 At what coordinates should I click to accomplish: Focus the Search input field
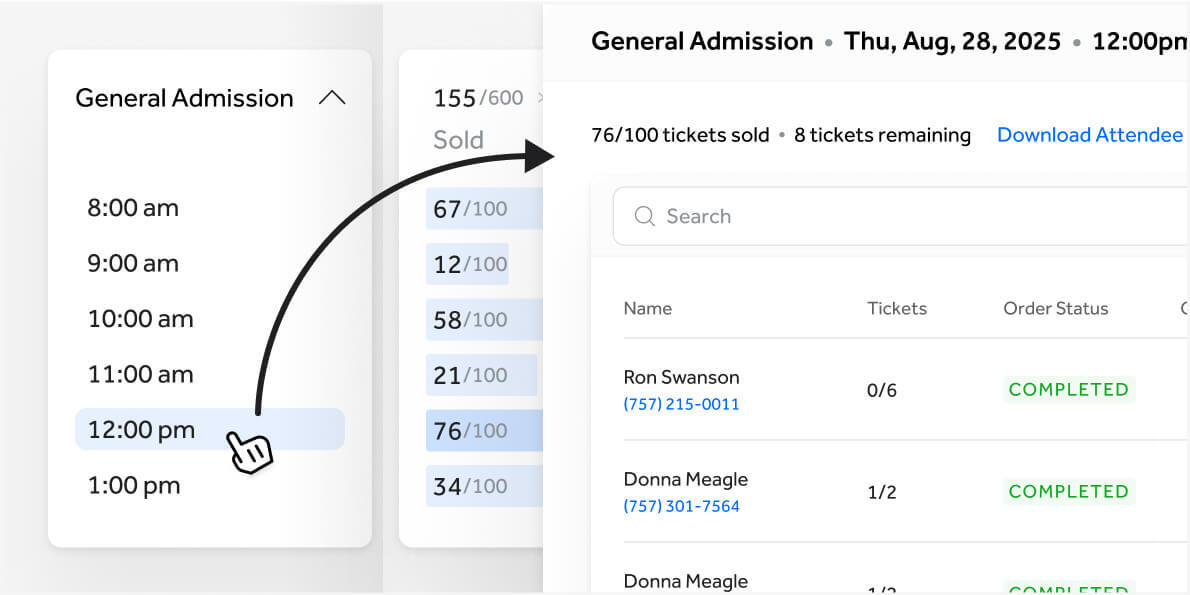[901, 216]
